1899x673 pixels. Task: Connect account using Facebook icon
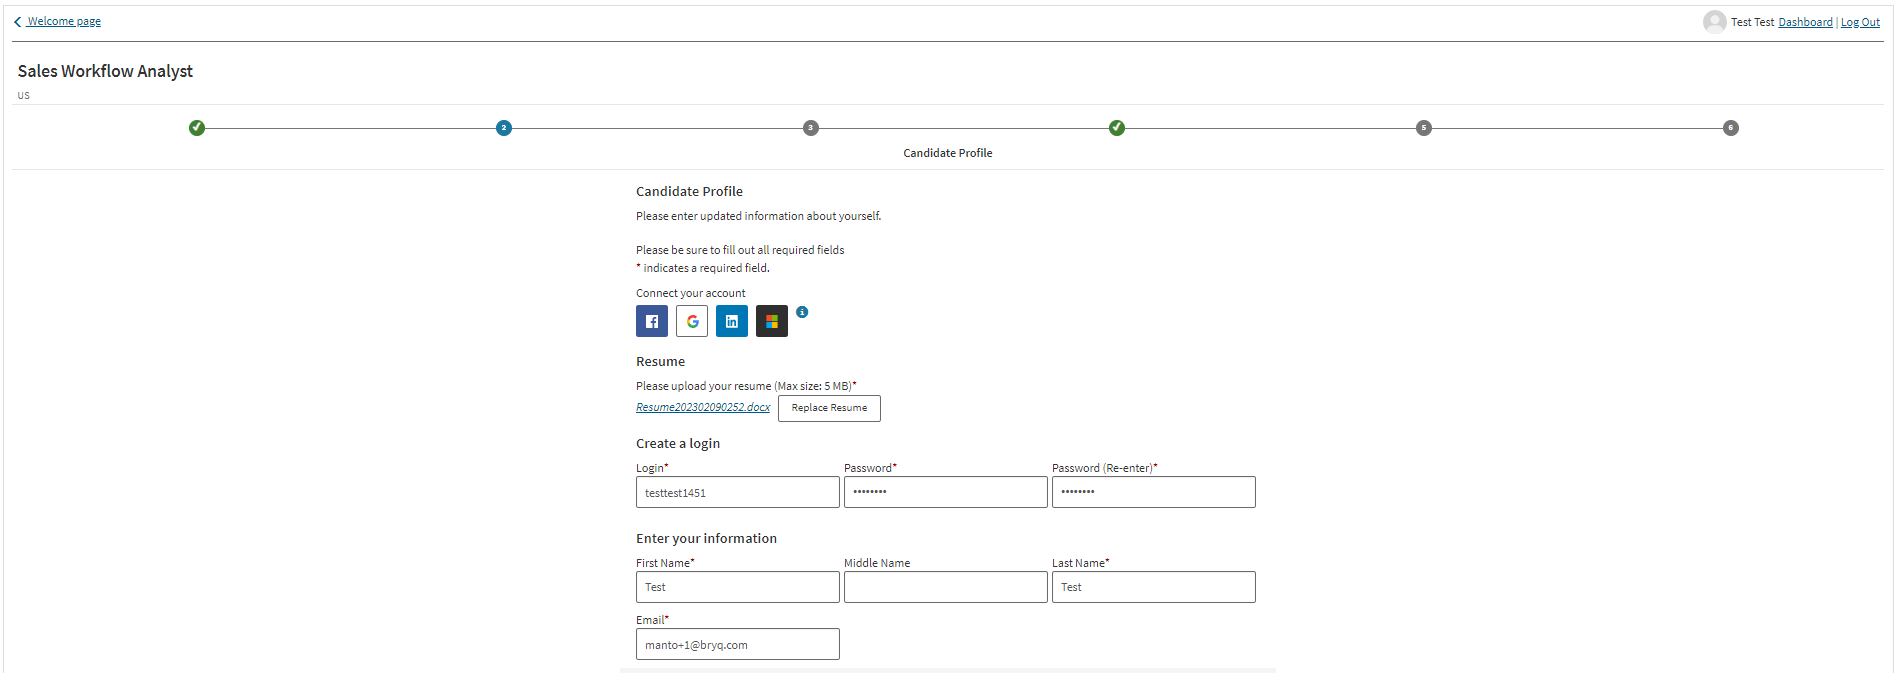pyautogui.click(x=652, y=321)
